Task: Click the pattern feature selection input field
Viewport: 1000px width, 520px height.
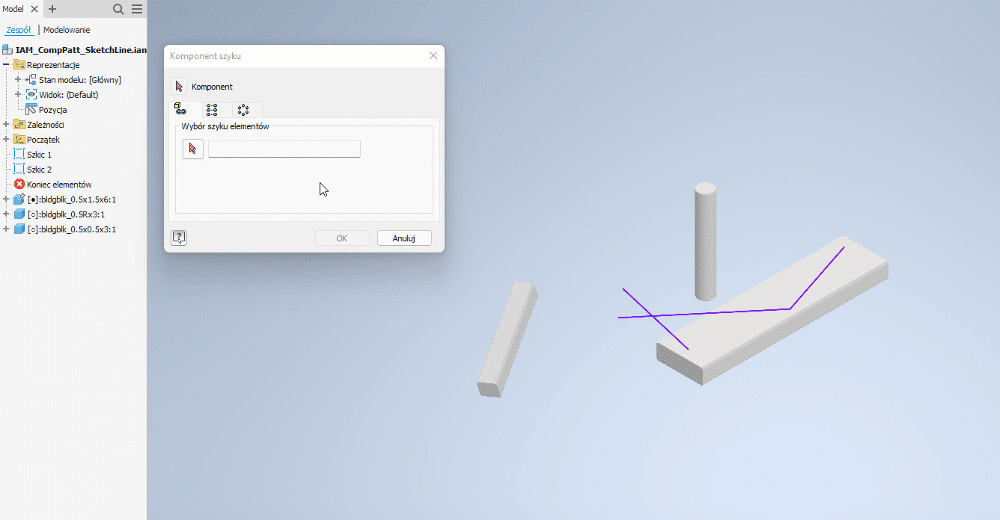Action: tap(284, 149)
